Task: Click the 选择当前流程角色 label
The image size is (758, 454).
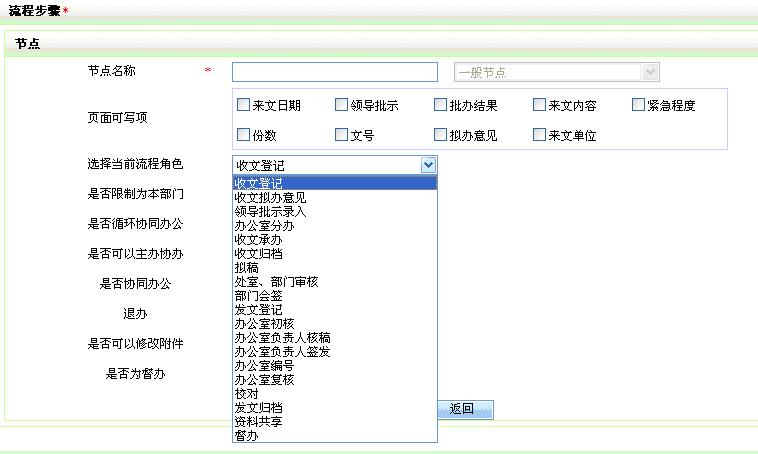Action: coord(135,164)
